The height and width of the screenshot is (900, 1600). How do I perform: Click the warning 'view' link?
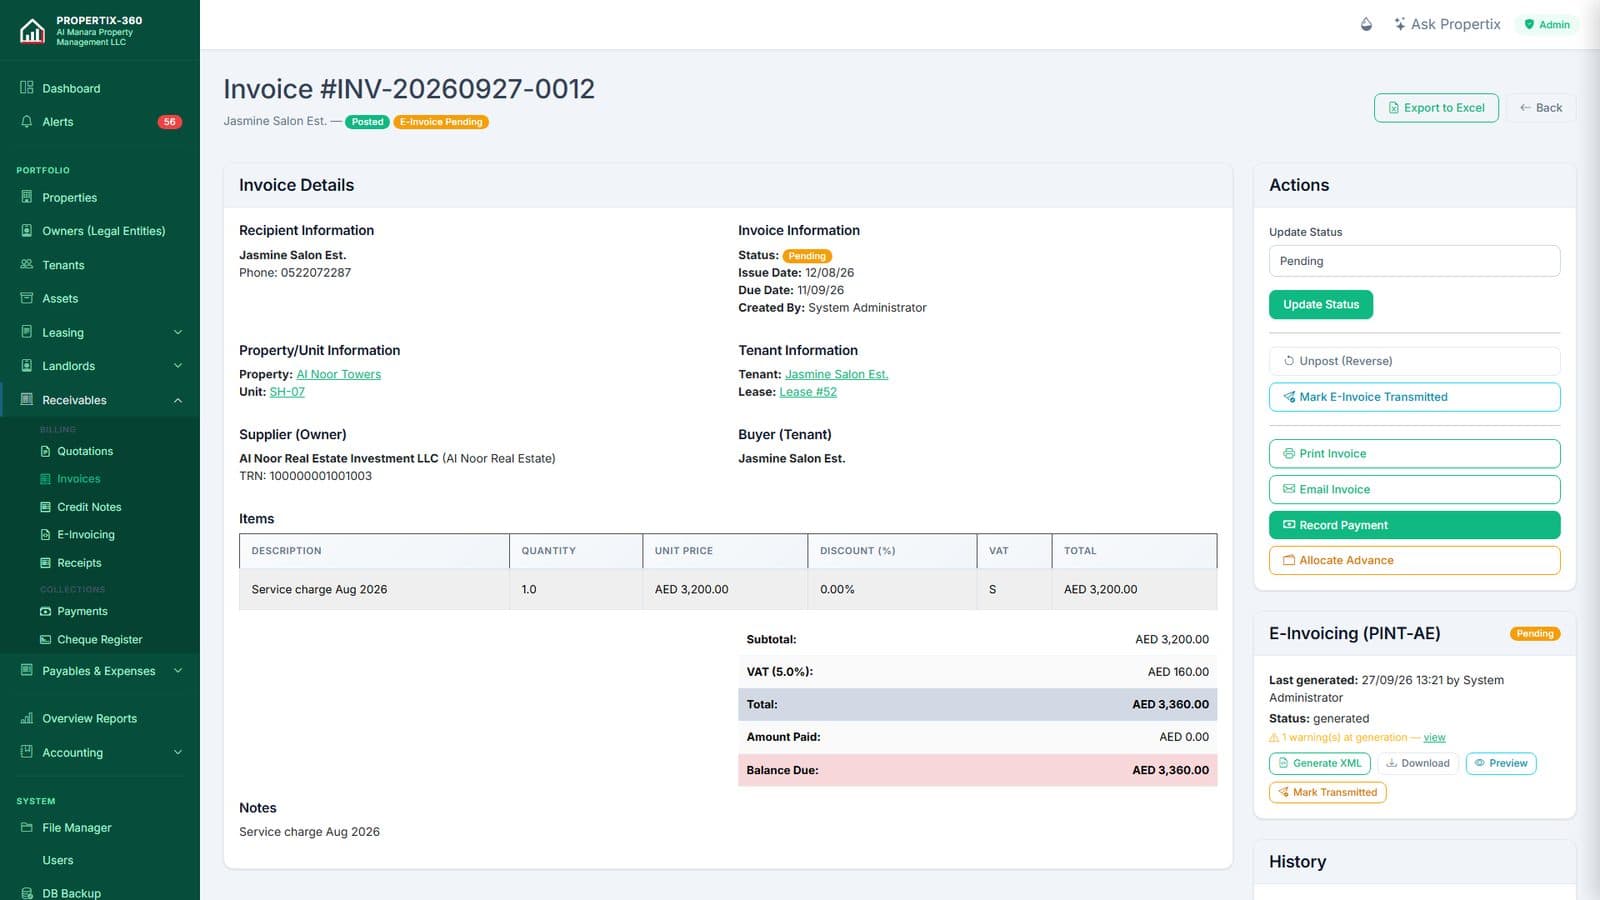(x=1434, y=738)
